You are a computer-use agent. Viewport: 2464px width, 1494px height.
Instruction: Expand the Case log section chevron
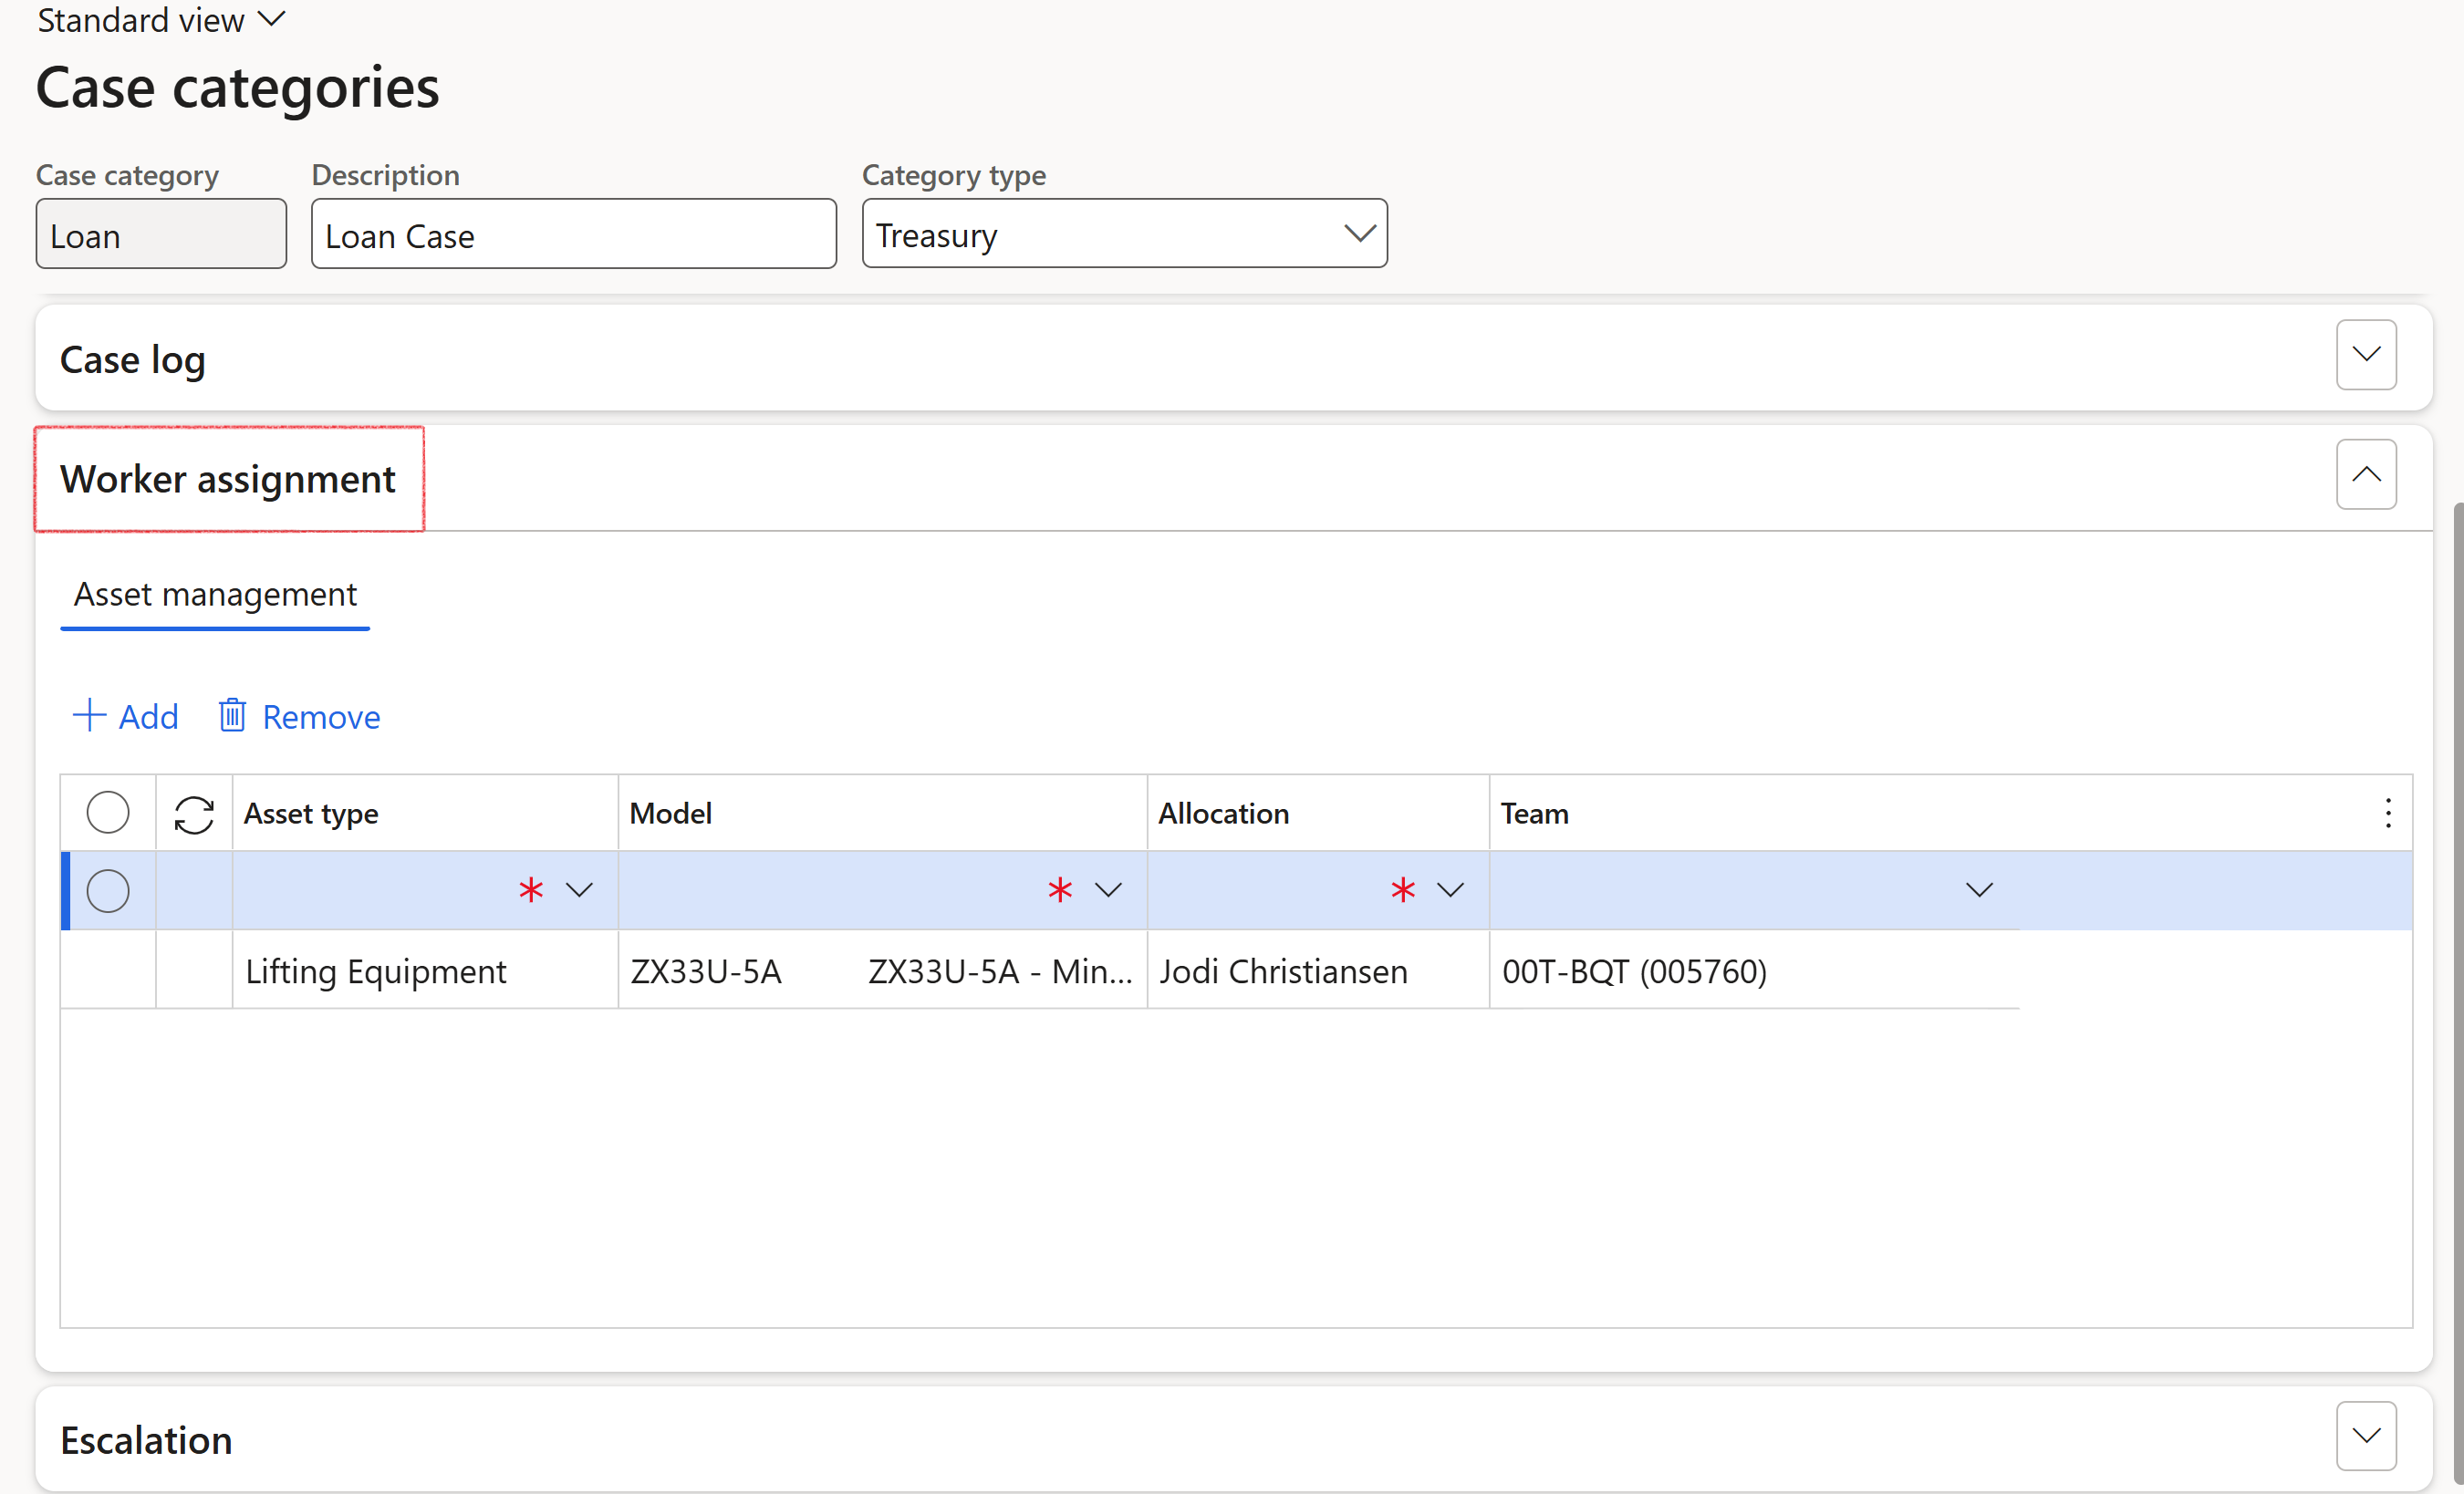pos(2365,355)
